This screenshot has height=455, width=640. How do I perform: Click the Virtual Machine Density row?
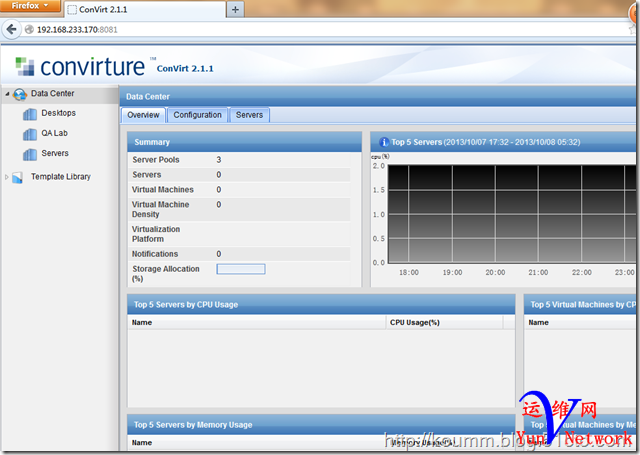[x=239, y=209]
